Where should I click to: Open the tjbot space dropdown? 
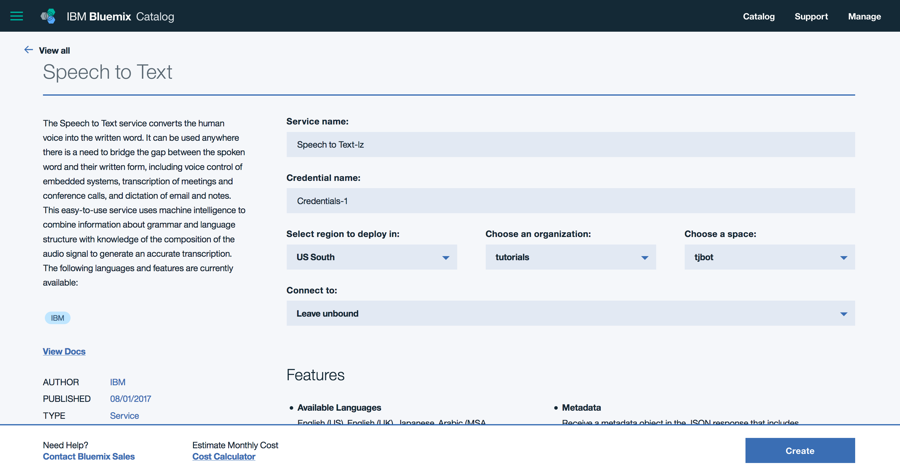[770, 257]
